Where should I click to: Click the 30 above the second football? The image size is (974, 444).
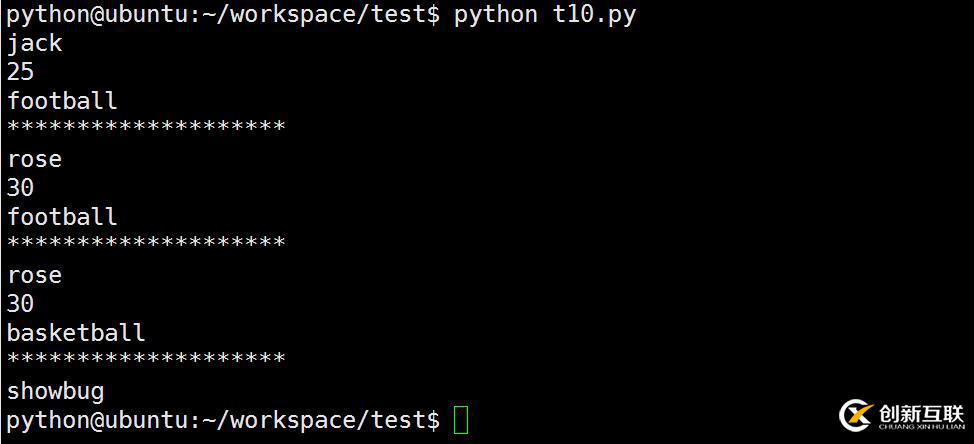[x=21, y=188]
